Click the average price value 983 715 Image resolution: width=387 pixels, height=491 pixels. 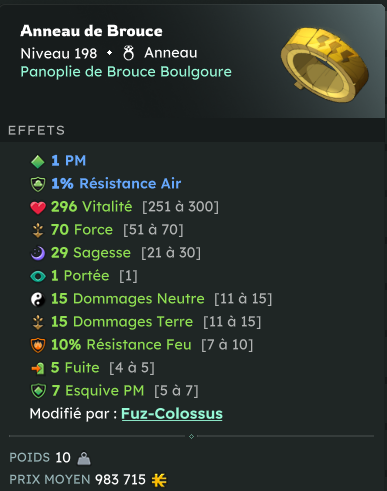120,480
